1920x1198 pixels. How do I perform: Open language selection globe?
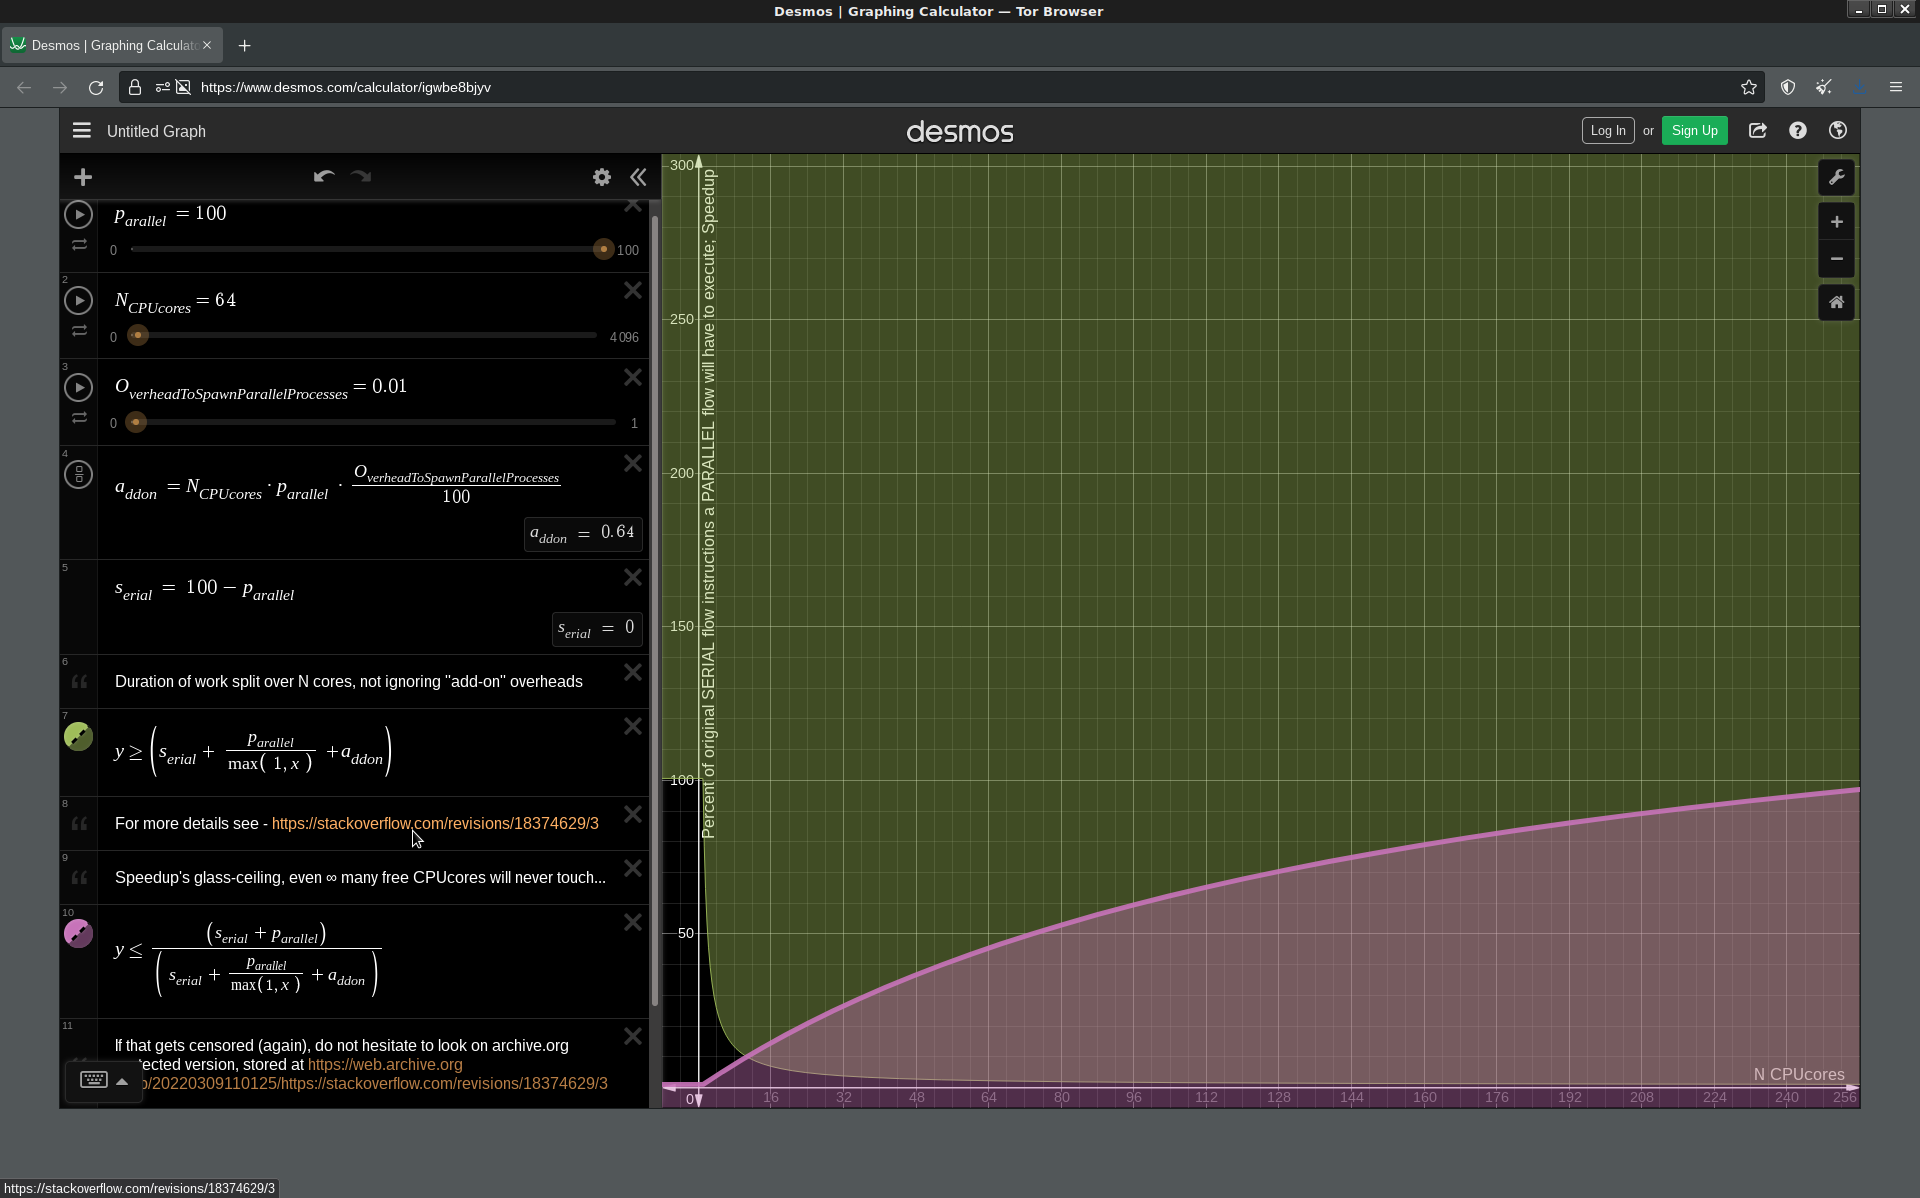tap(1838, 131)
